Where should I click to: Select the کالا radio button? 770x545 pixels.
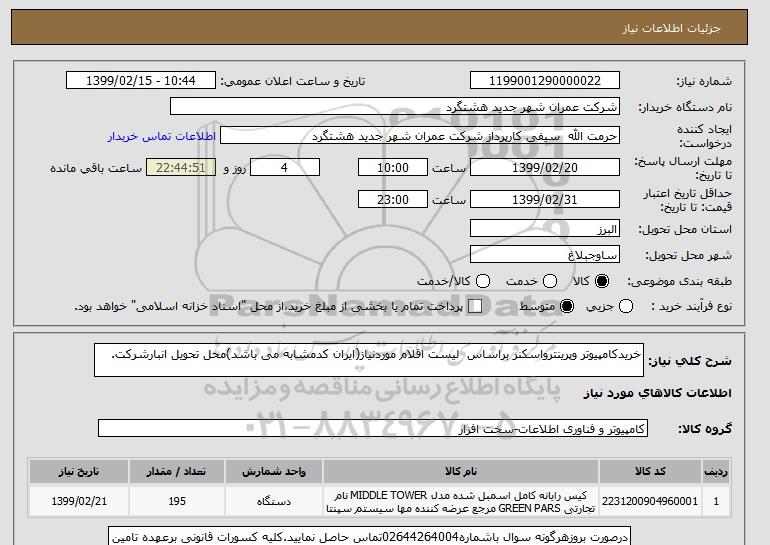(602, 281)
